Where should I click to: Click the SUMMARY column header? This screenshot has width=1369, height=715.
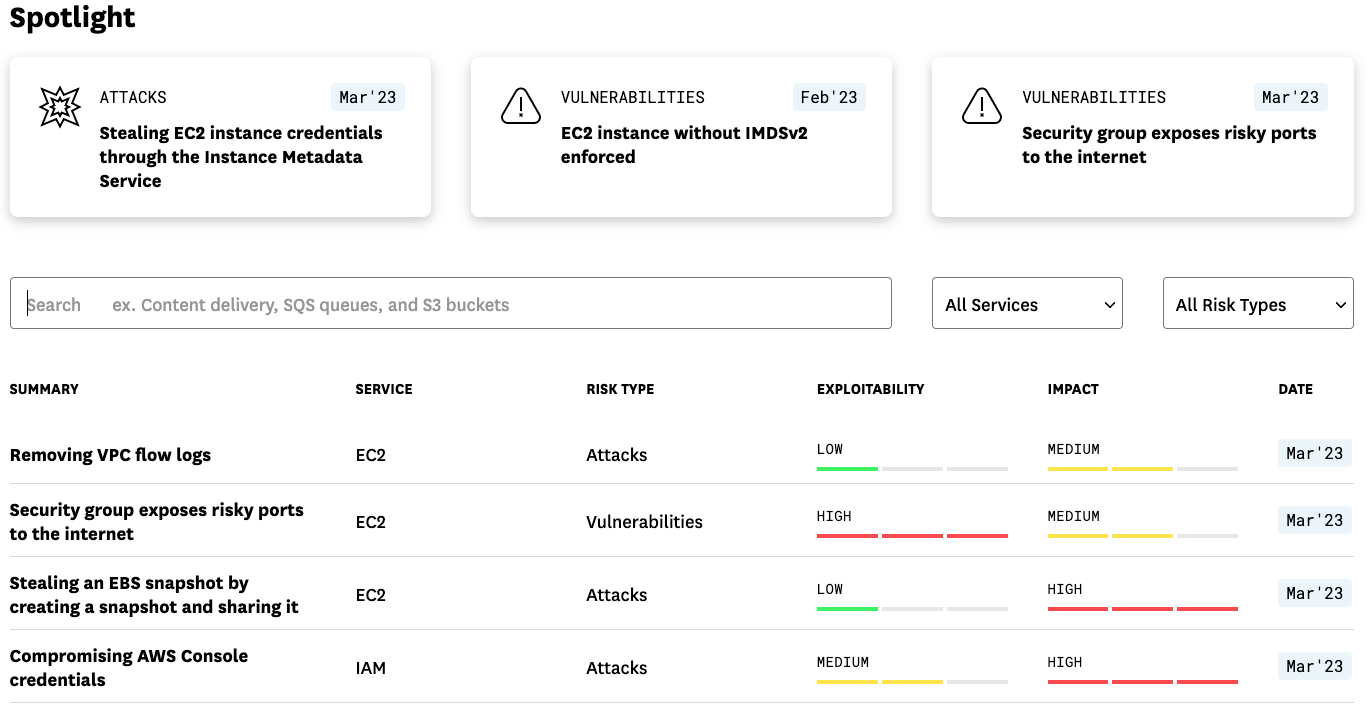(44, 389)
